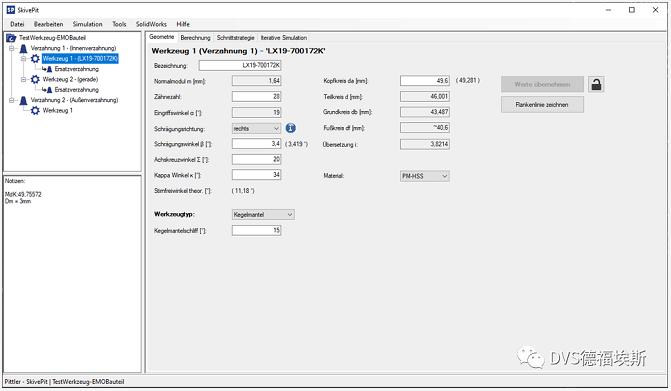Click the bell-shaped icon of Verzahnung 1
This screenshot has width=671, height=391.
pos(24,48)
